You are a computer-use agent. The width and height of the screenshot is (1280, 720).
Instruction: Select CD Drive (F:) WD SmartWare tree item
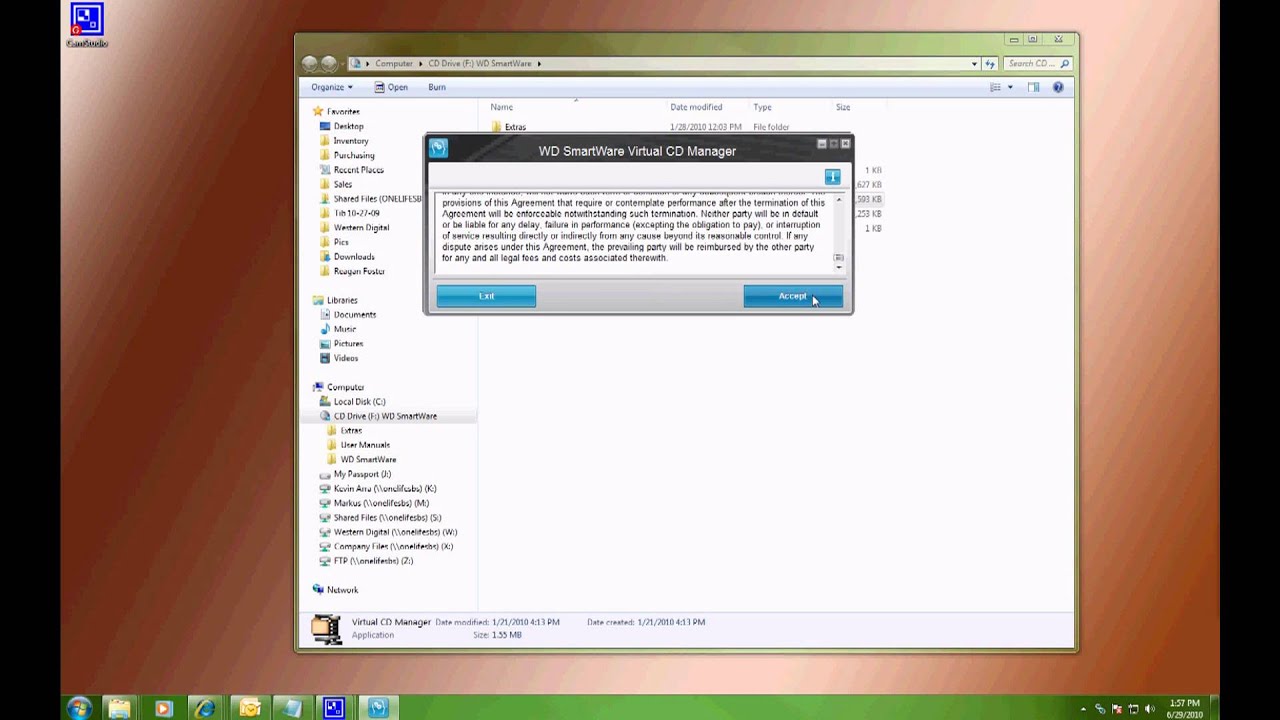click(x=385, y=416)
